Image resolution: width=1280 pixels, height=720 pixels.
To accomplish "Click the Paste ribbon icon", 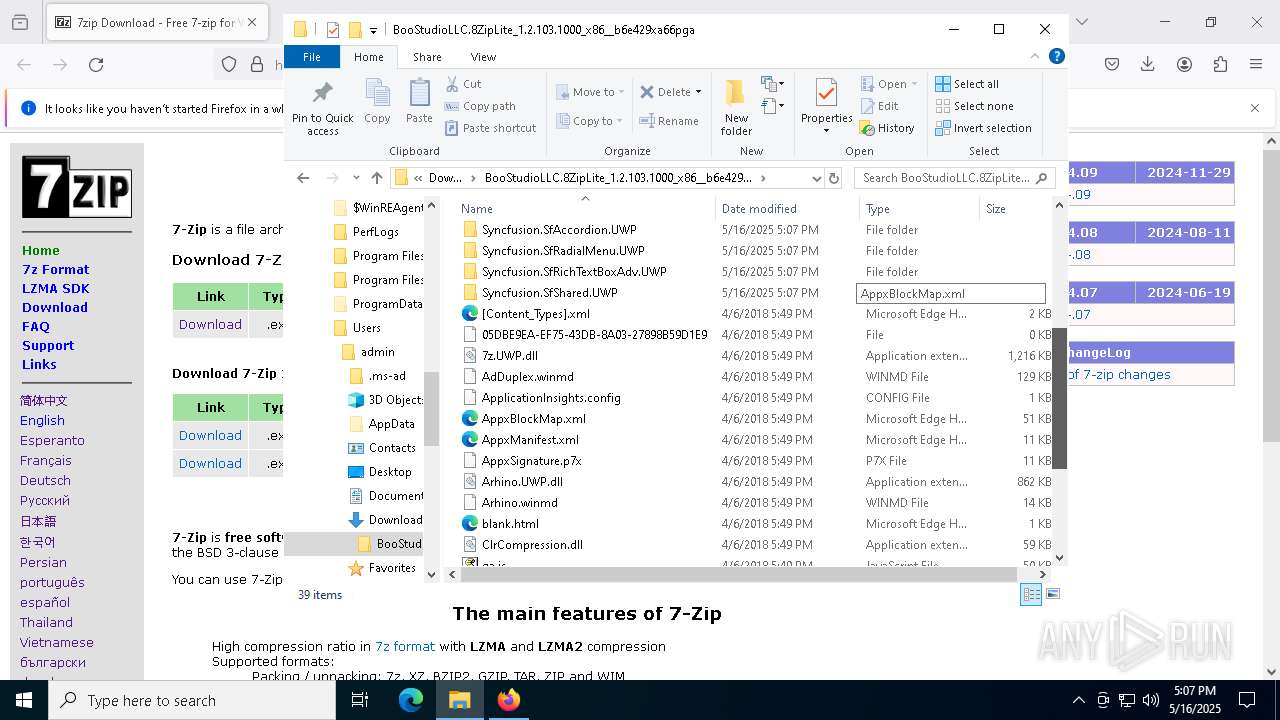I will 419,102.
